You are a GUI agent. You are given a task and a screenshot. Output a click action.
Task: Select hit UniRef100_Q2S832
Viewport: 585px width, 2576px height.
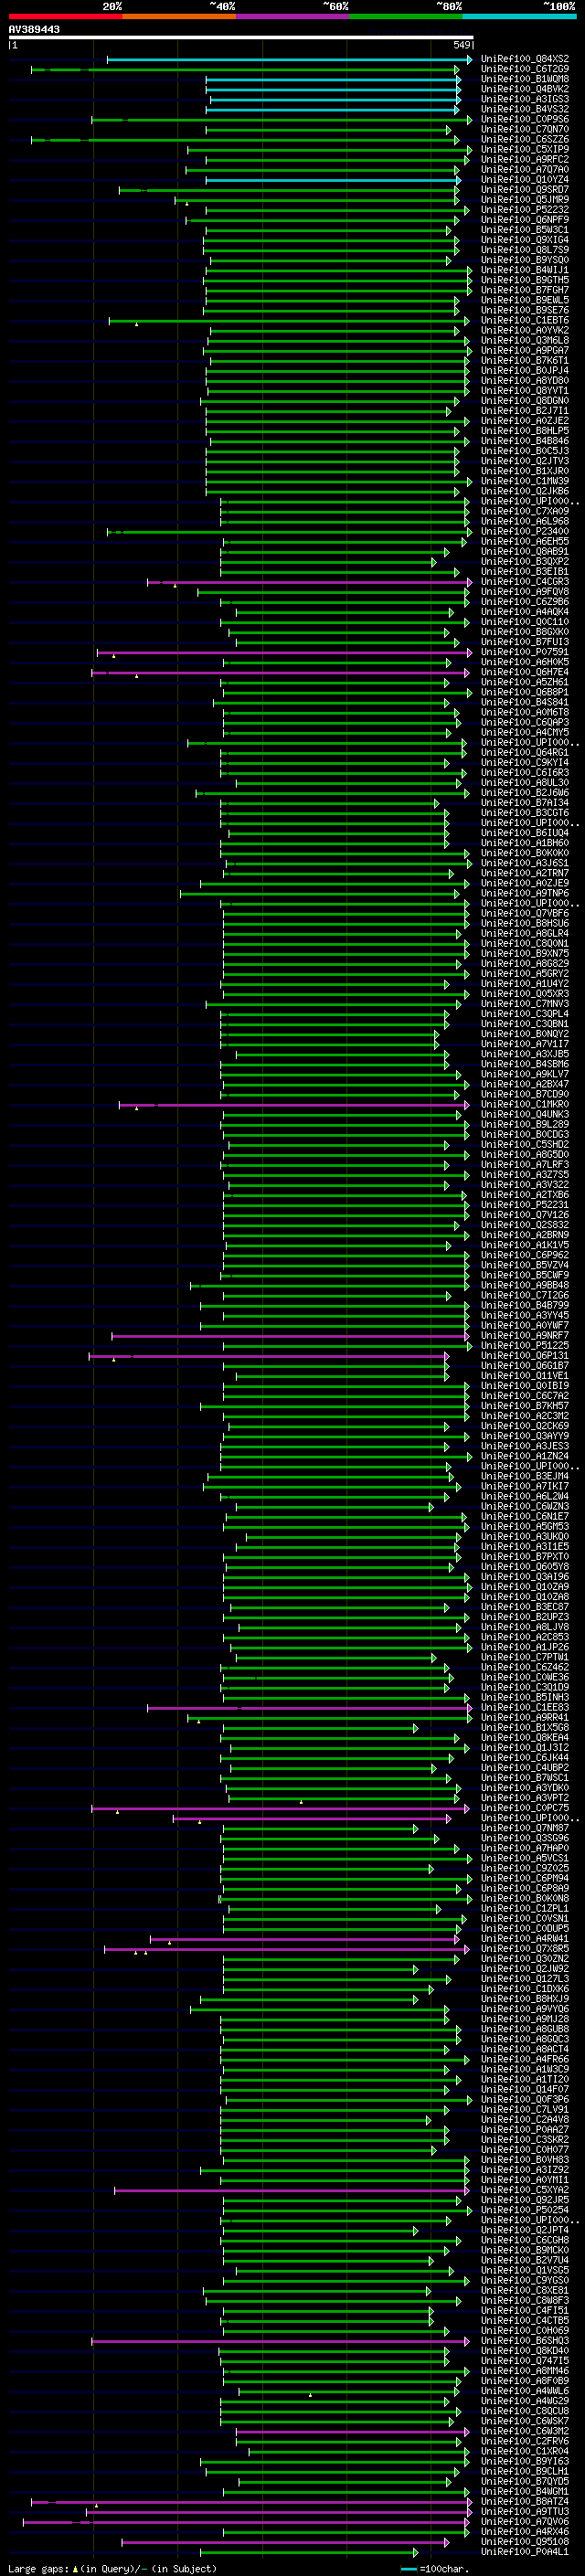(x=525, y=1225)
